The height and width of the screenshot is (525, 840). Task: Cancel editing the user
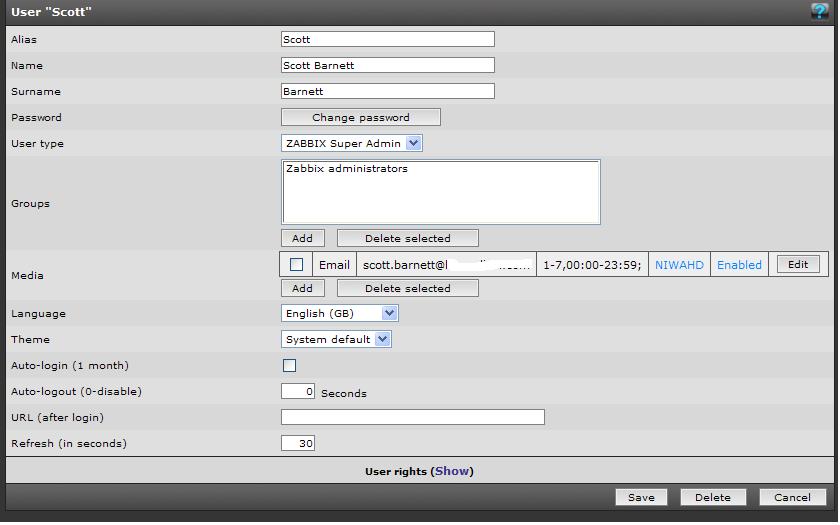pos(792,498)
